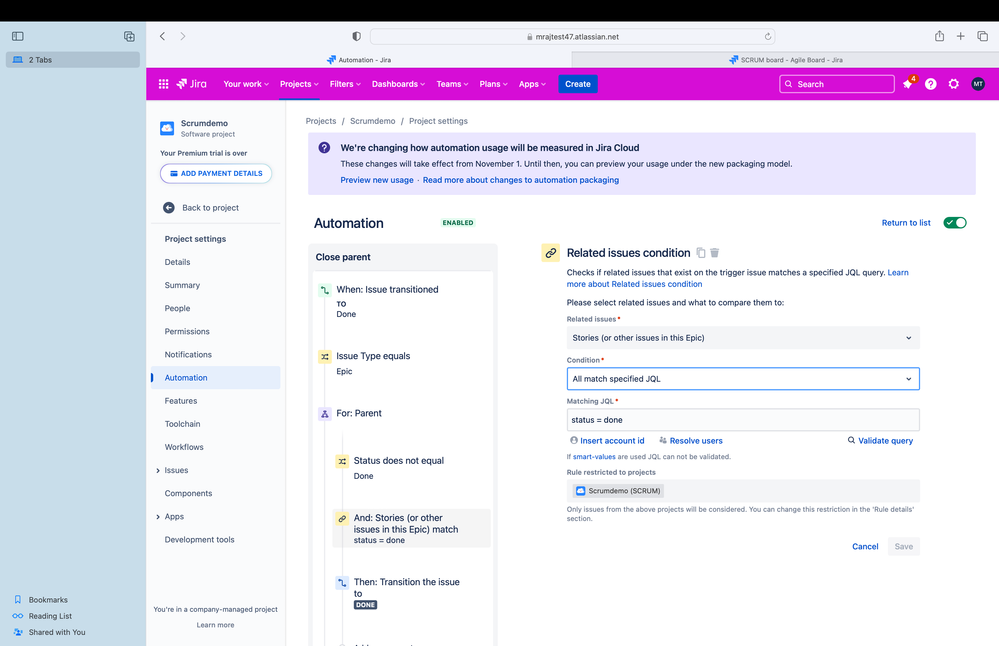Click the Issue Type equals condition icon
The height and width of the screenshot is (646, 999).
325,357
